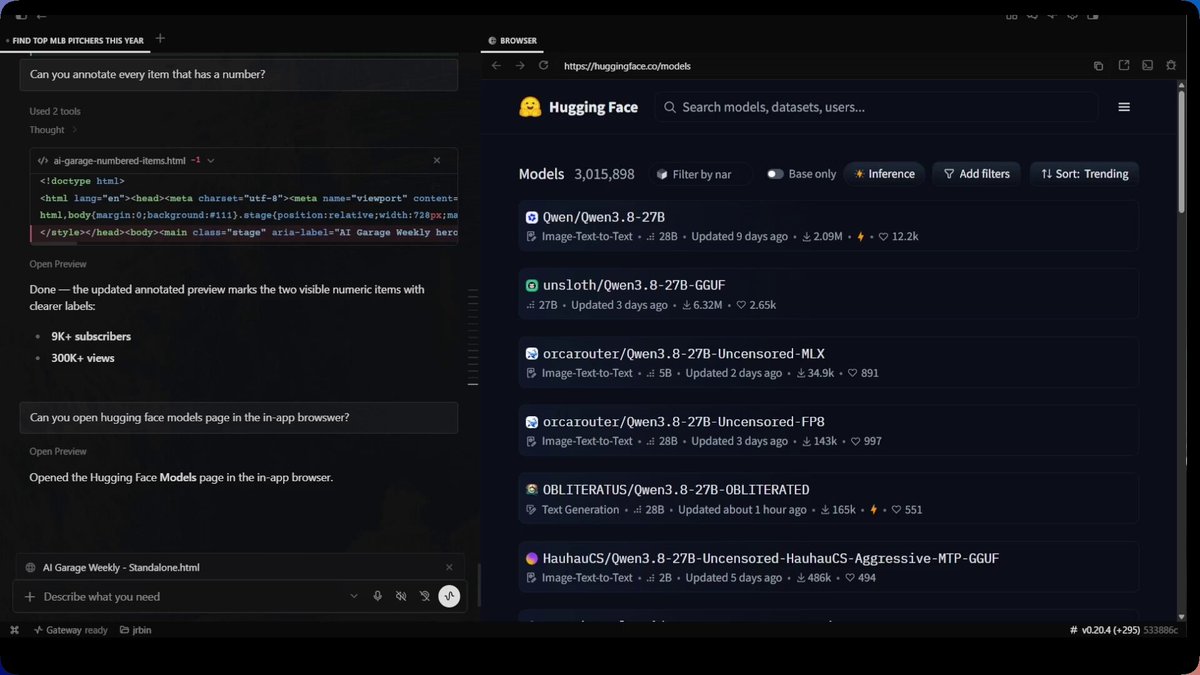The width and height of the screenshot is (1200, 675).
Task: Expand the Thought section
Action: [53, 130]
